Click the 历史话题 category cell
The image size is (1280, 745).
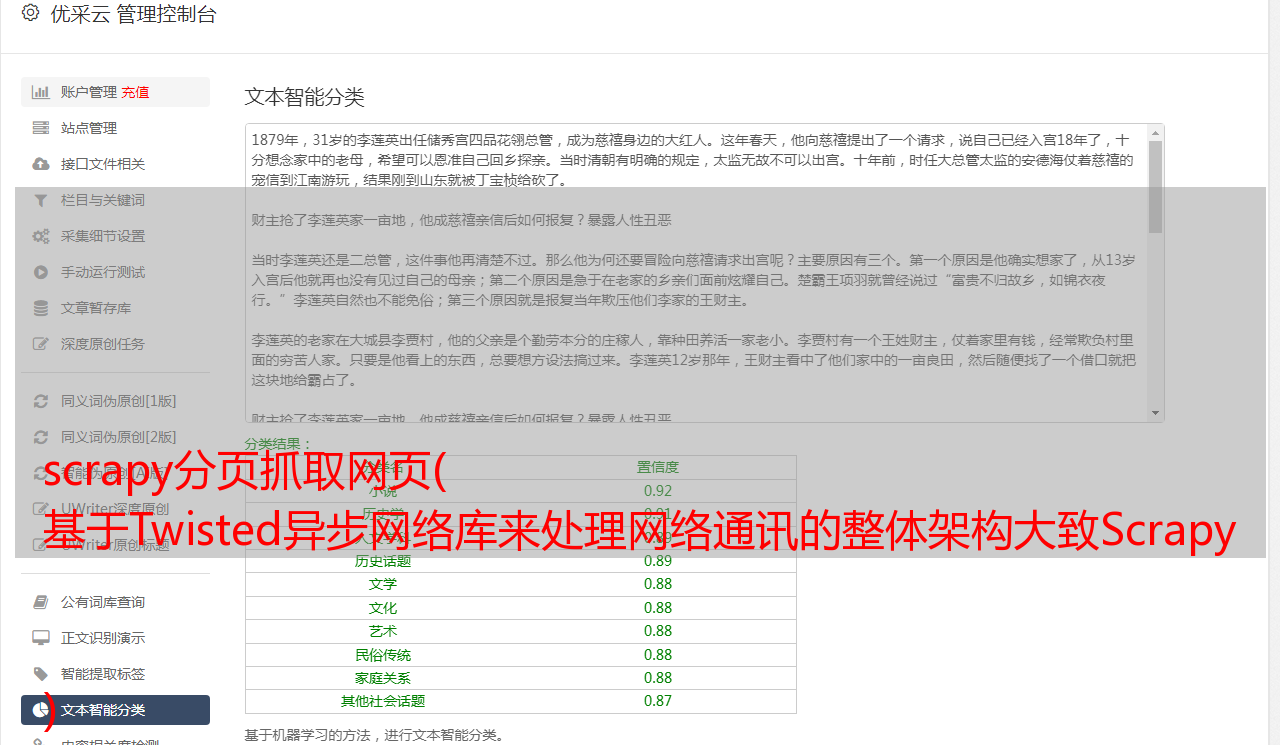(383, 561)
